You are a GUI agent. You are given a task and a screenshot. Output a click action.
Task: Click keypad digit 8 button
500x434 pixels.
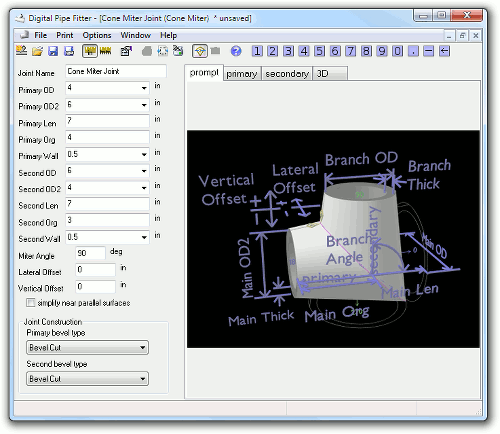tap(366, 51)
